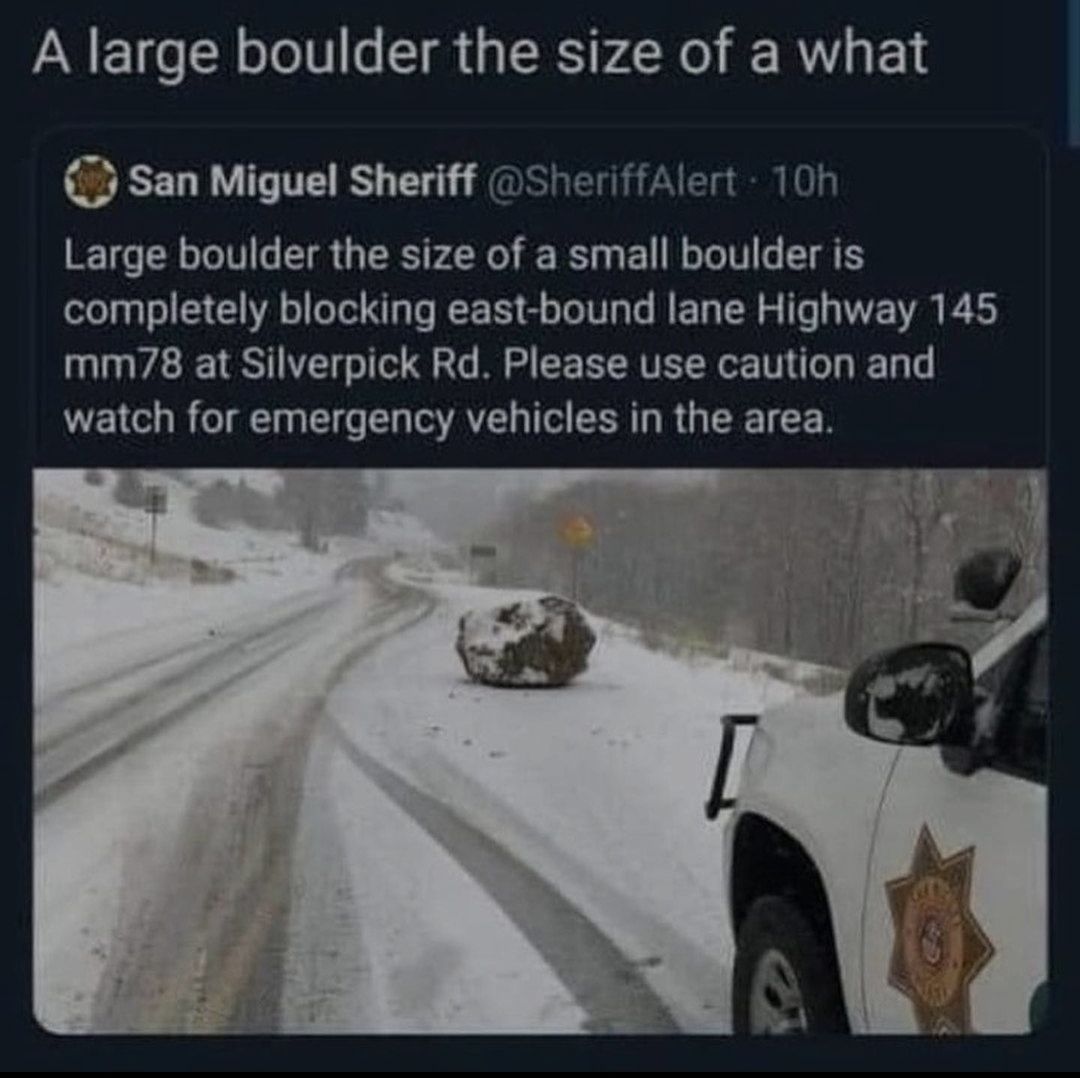Open the @SheriffAlert handle
Screen dimensions: 1080x1078
point(612,183)
